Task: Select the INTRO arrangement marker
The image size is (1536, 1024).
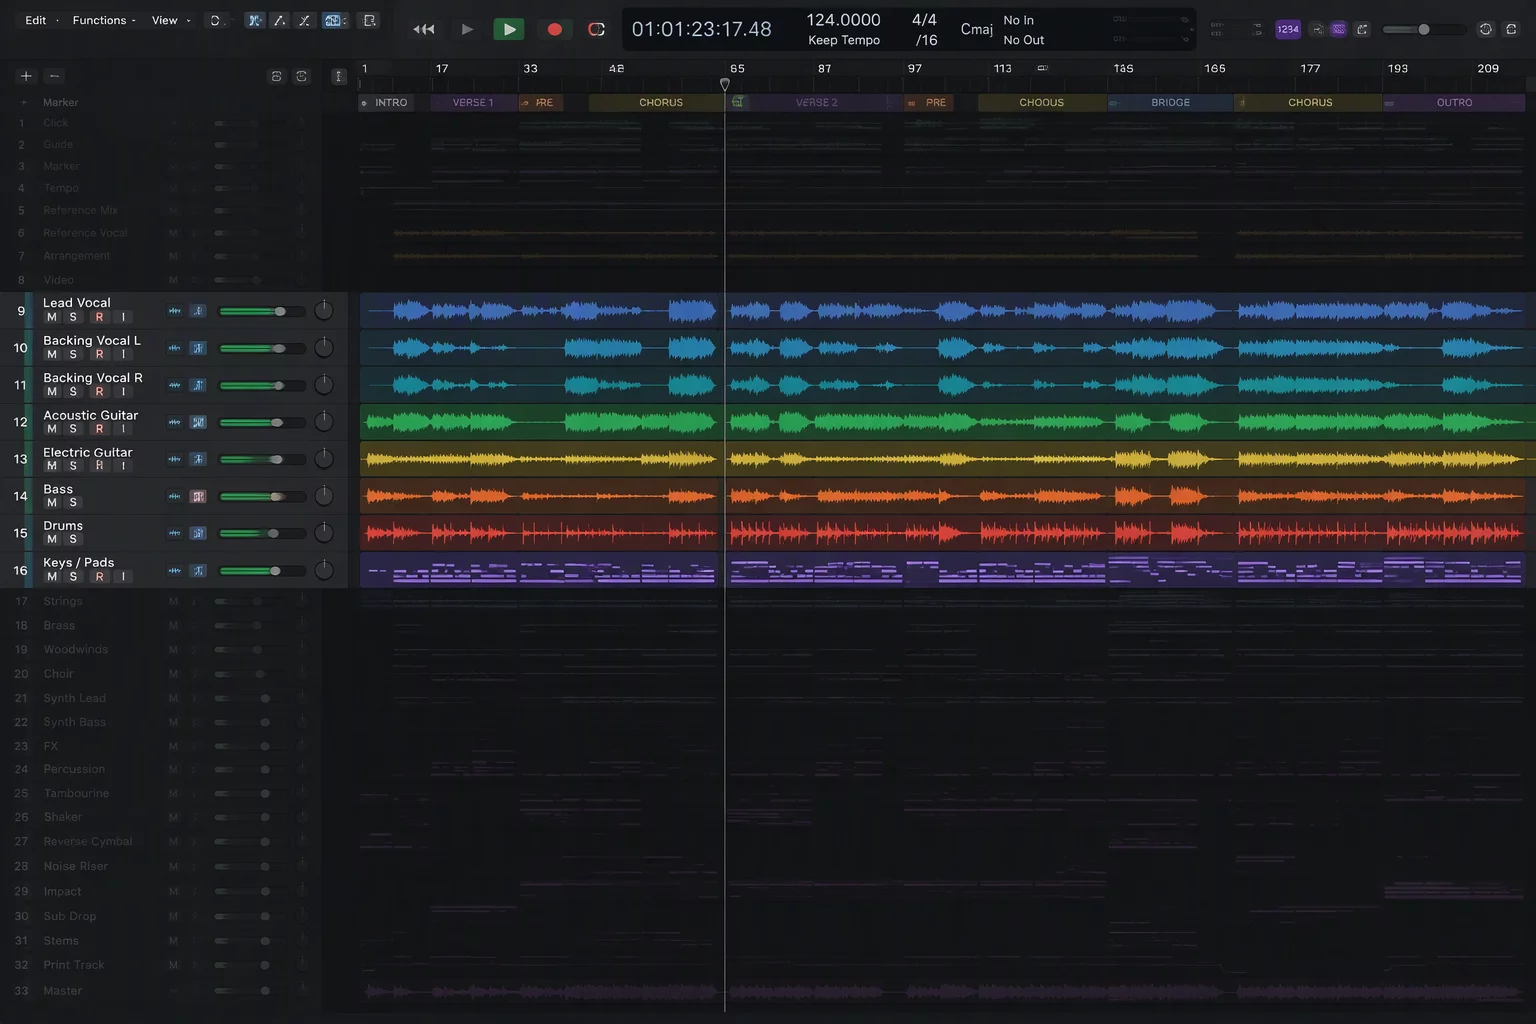Action: tap(387, 102)
